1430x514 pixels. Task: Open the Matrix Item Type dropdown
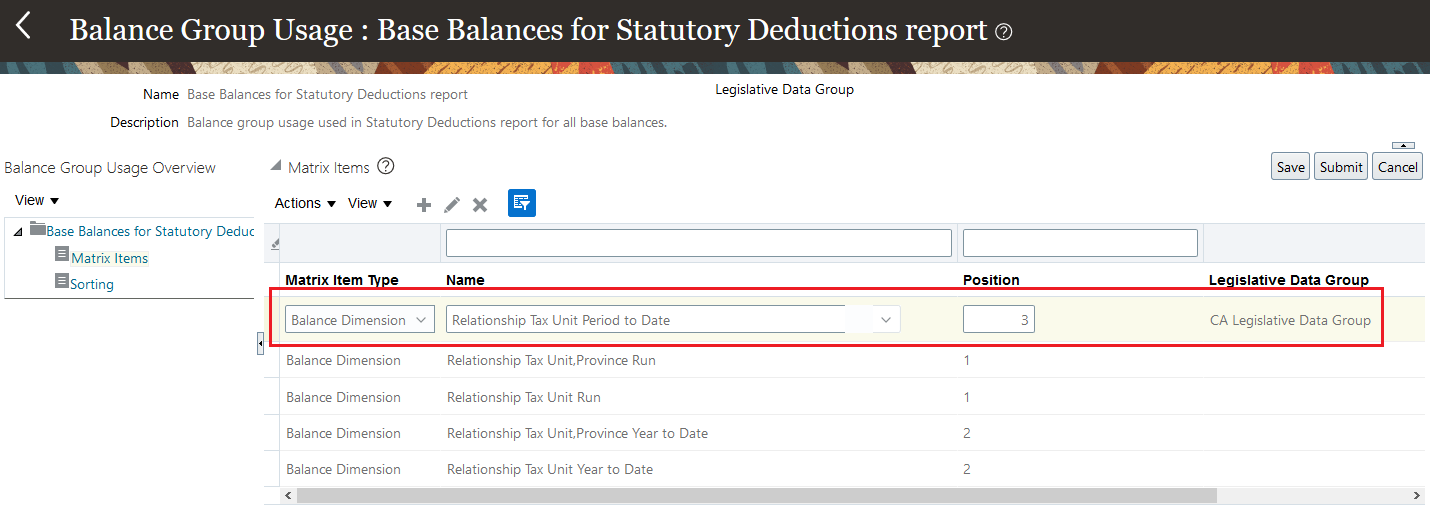(x=421, y=320)
